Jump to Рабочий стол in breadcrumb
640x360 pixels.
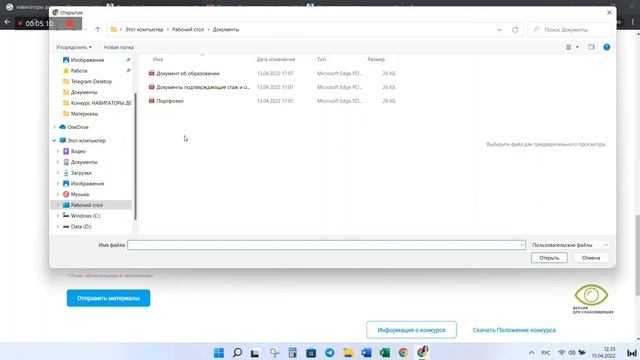(x=188, y=30)
